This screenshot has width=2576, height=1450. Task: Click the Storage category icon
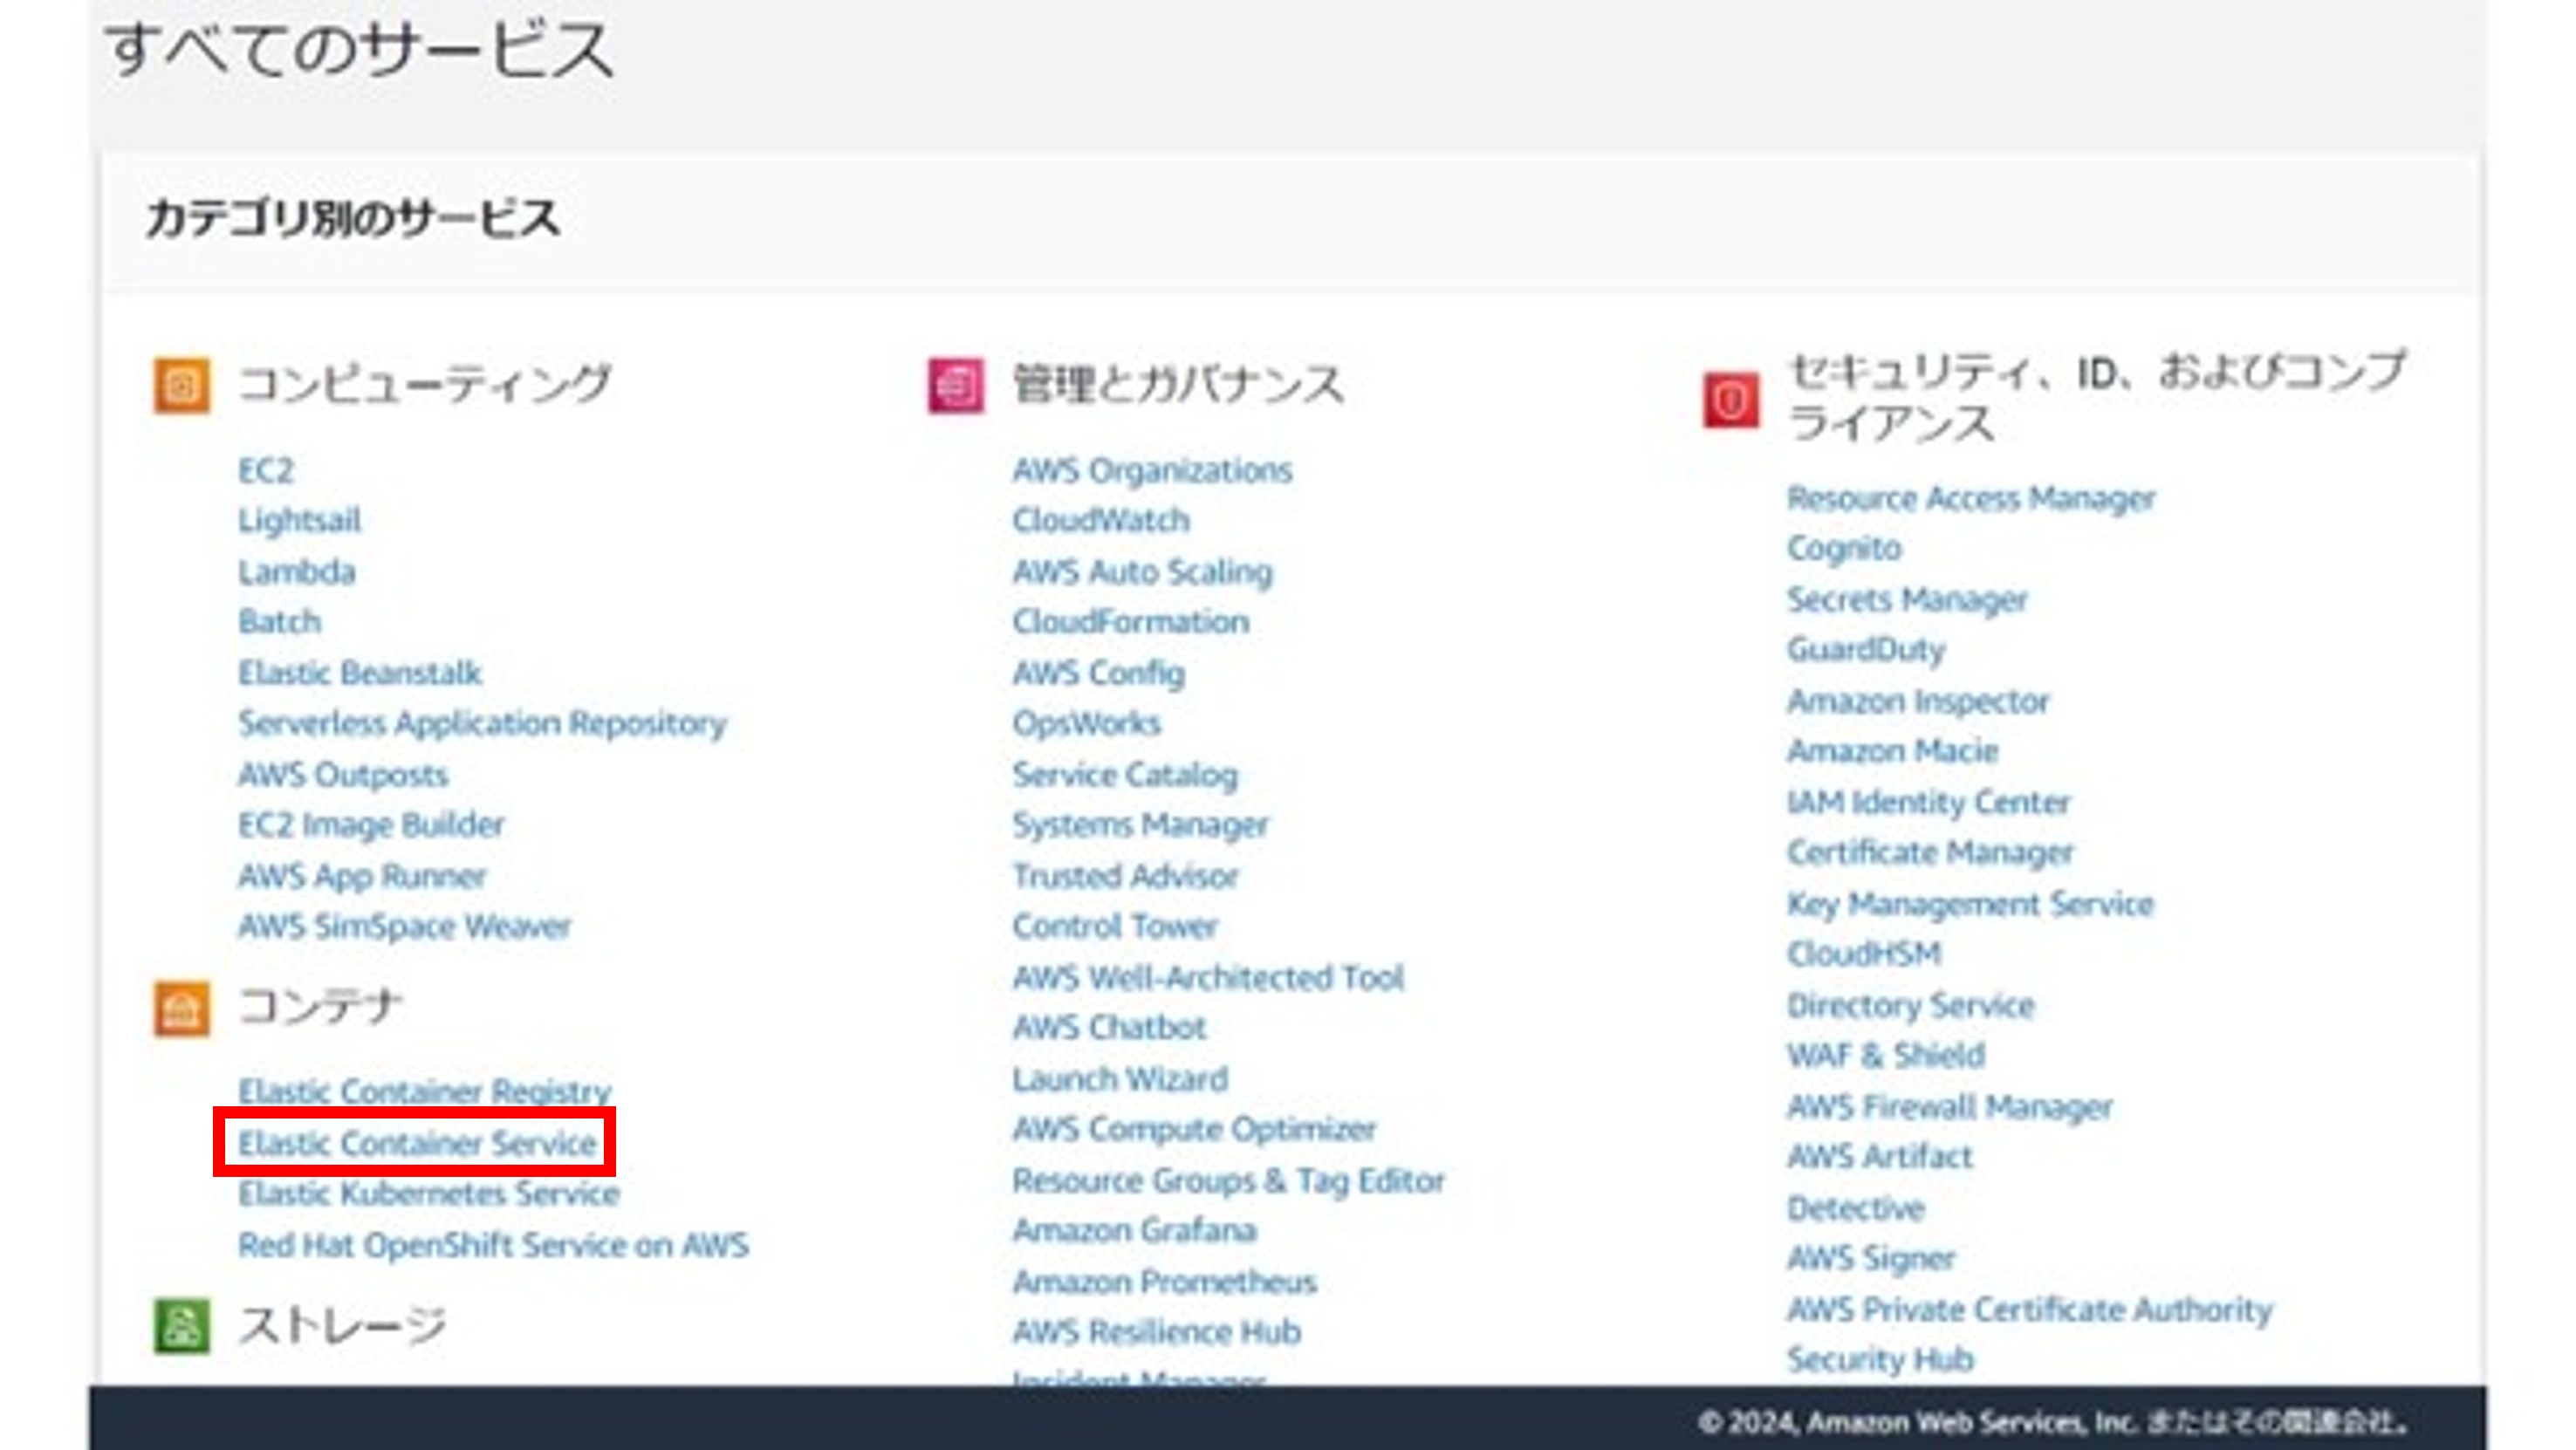click(x=181, y=1325)
